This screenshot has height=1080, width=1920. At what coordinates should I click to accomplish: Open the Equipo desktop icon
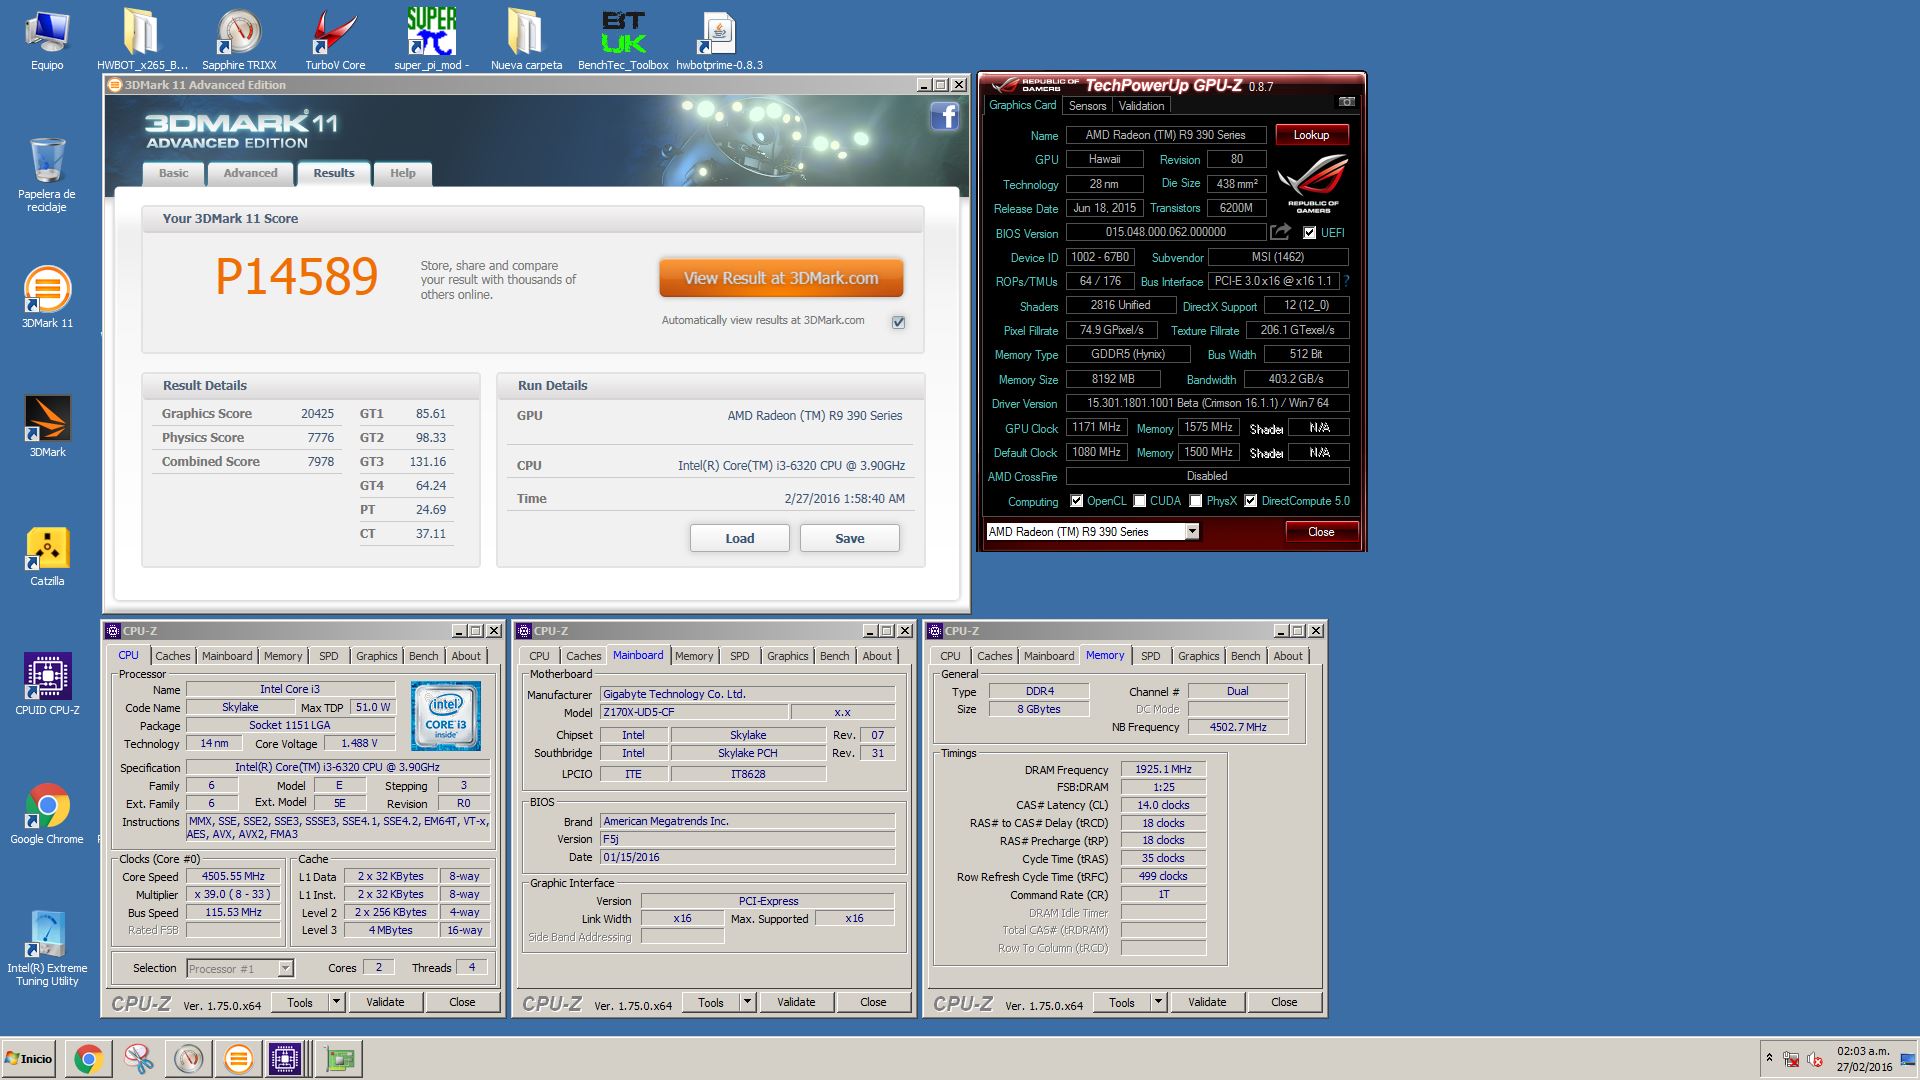coord(47,40)
